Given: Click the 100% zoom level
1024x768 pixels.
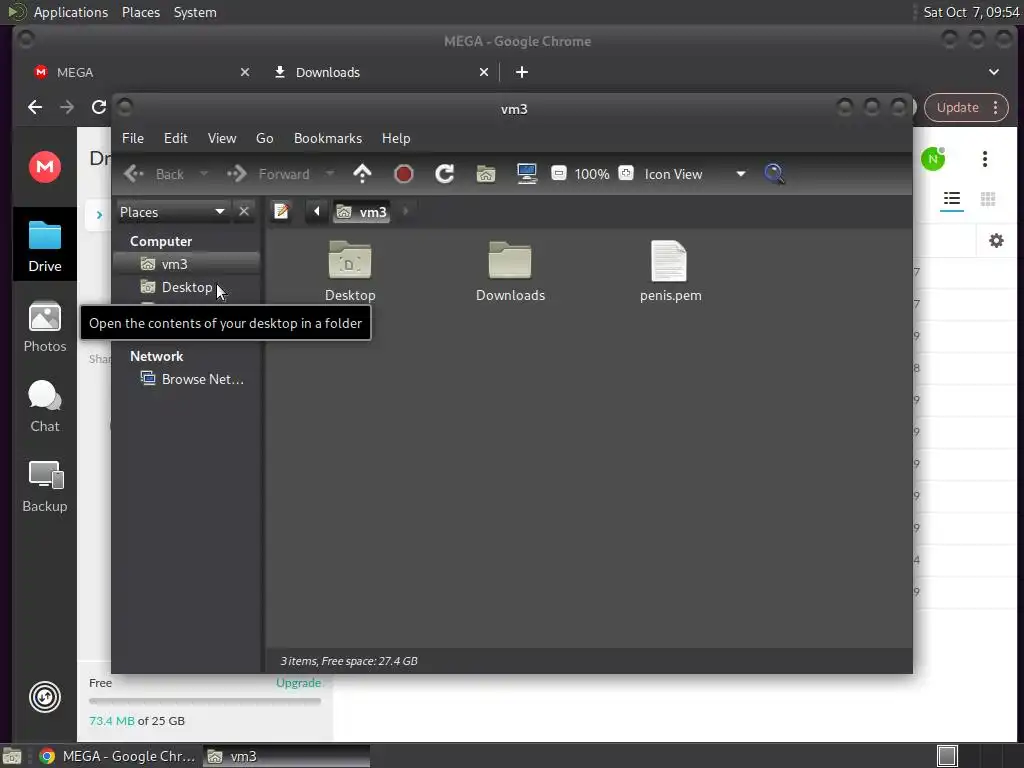Looking at the screenshot, I should coord(592,174).
